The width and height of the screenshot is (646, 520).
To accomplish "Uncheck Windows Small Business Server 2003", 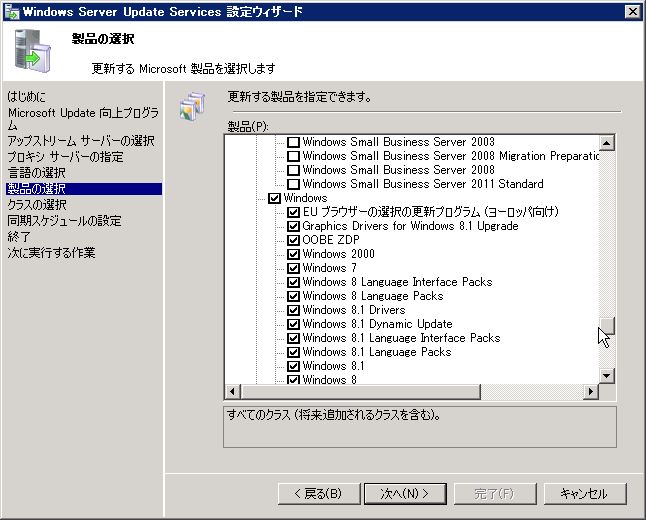I will (293, 142).
